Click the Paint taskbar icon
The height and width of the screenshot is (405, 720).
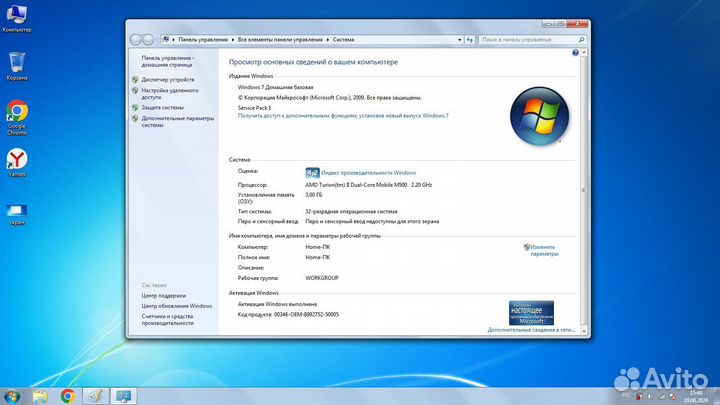[96, 396]
